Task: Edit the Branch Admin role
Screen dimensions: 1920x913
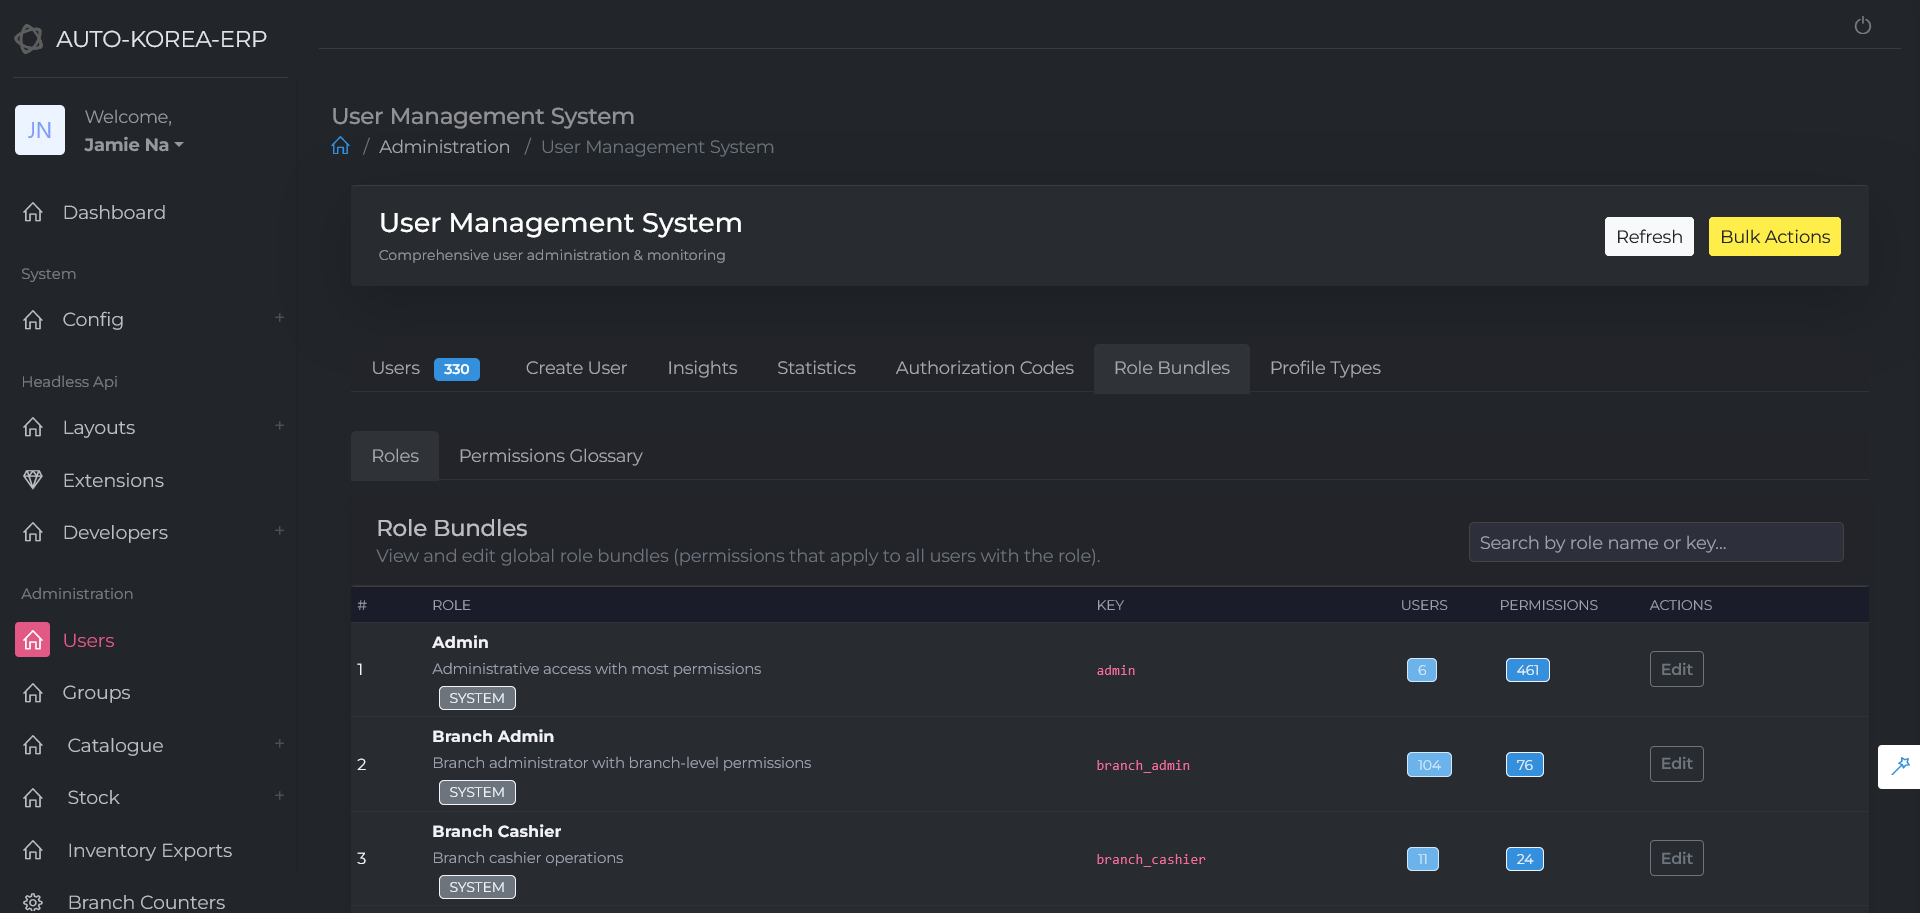Action: click(x=1676, y=764)
